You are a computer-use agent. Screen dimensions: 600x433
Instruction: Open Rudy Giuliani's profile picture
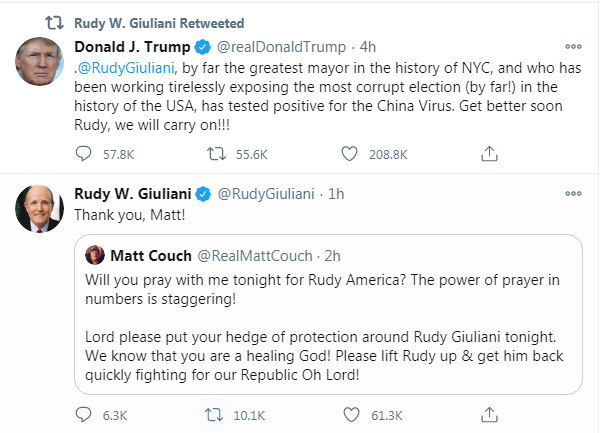[x=40, y=211]
